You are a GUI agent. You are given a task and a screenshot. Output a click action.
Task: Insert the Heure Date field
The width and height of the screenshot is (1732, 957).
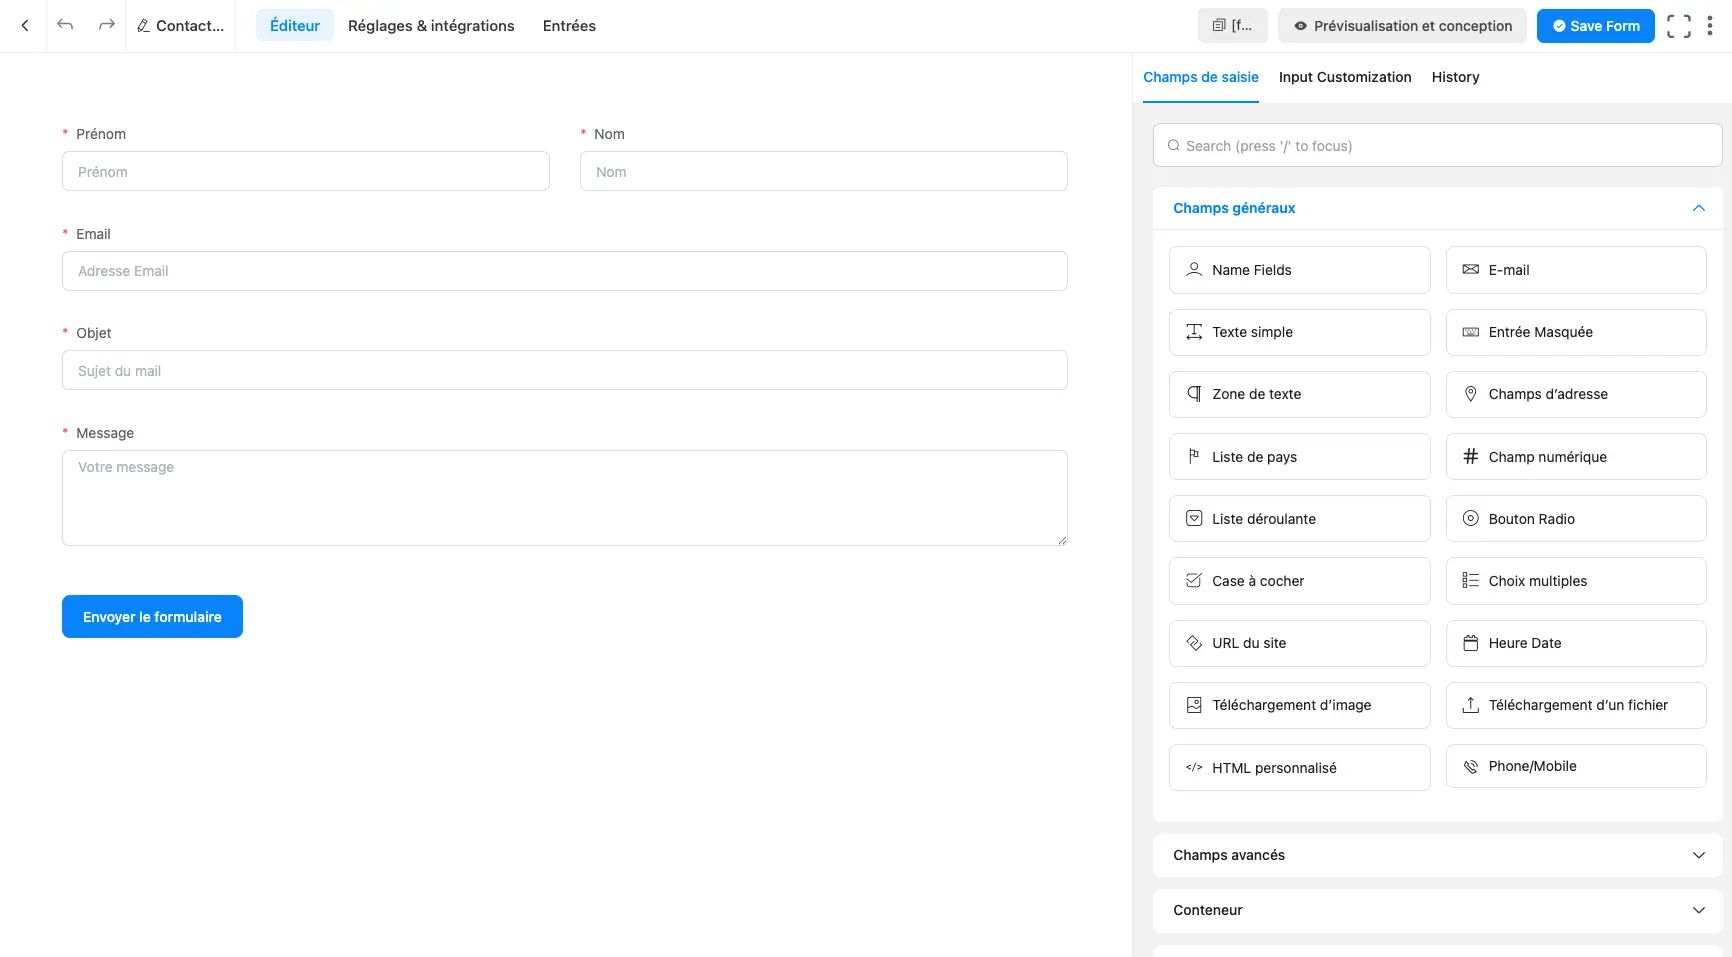(1575, 643)
